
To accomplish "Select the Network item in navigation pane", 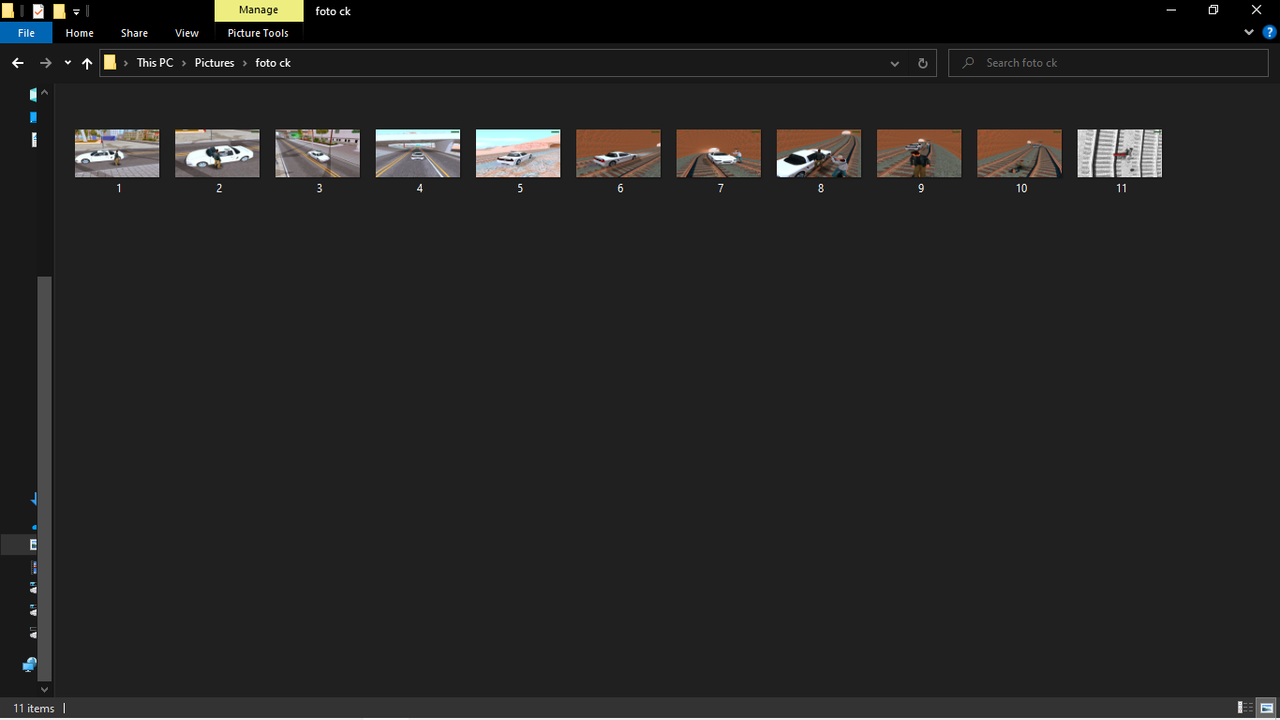I will (x=31, y=664).
